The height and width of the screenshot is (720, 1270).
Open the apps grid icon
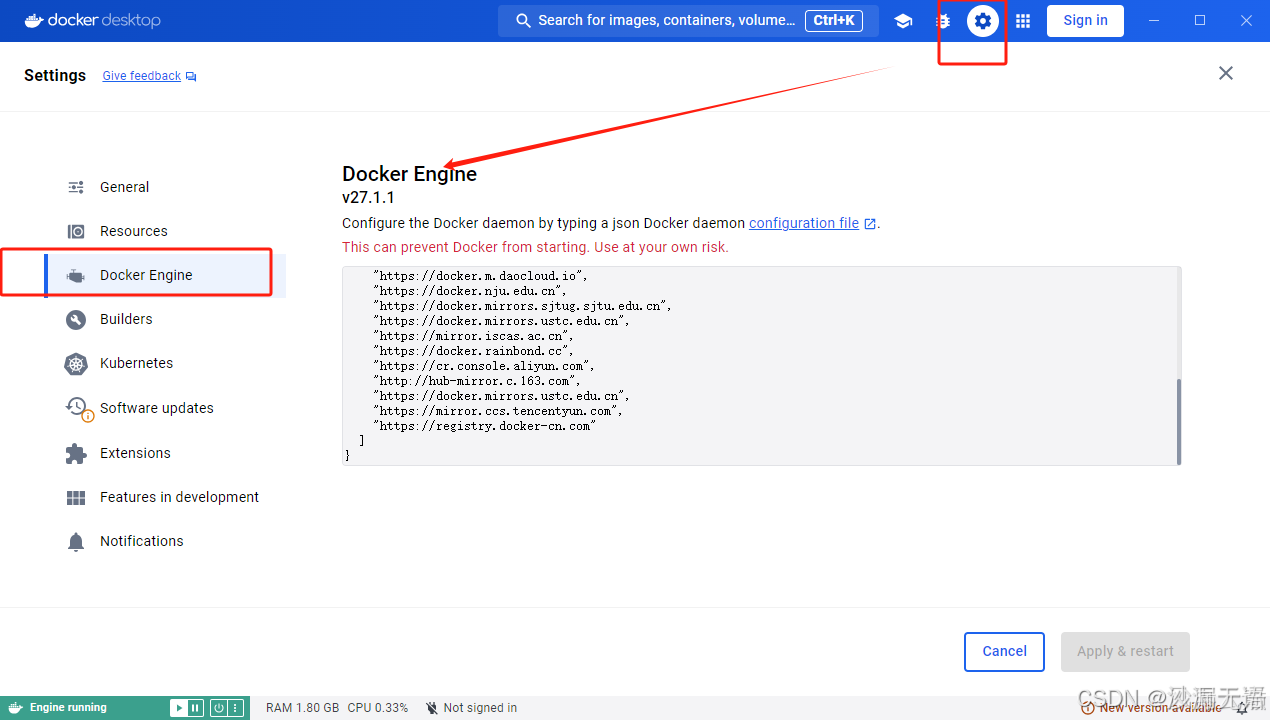pos(1023,21)
